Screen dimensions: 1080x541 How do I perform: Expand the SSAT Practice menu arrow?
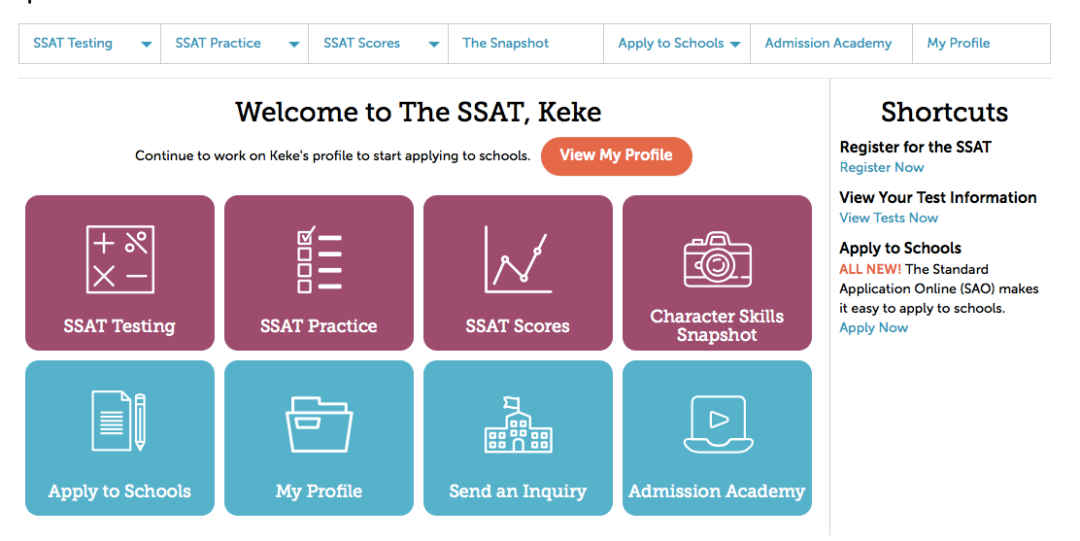tap(294, 45)
